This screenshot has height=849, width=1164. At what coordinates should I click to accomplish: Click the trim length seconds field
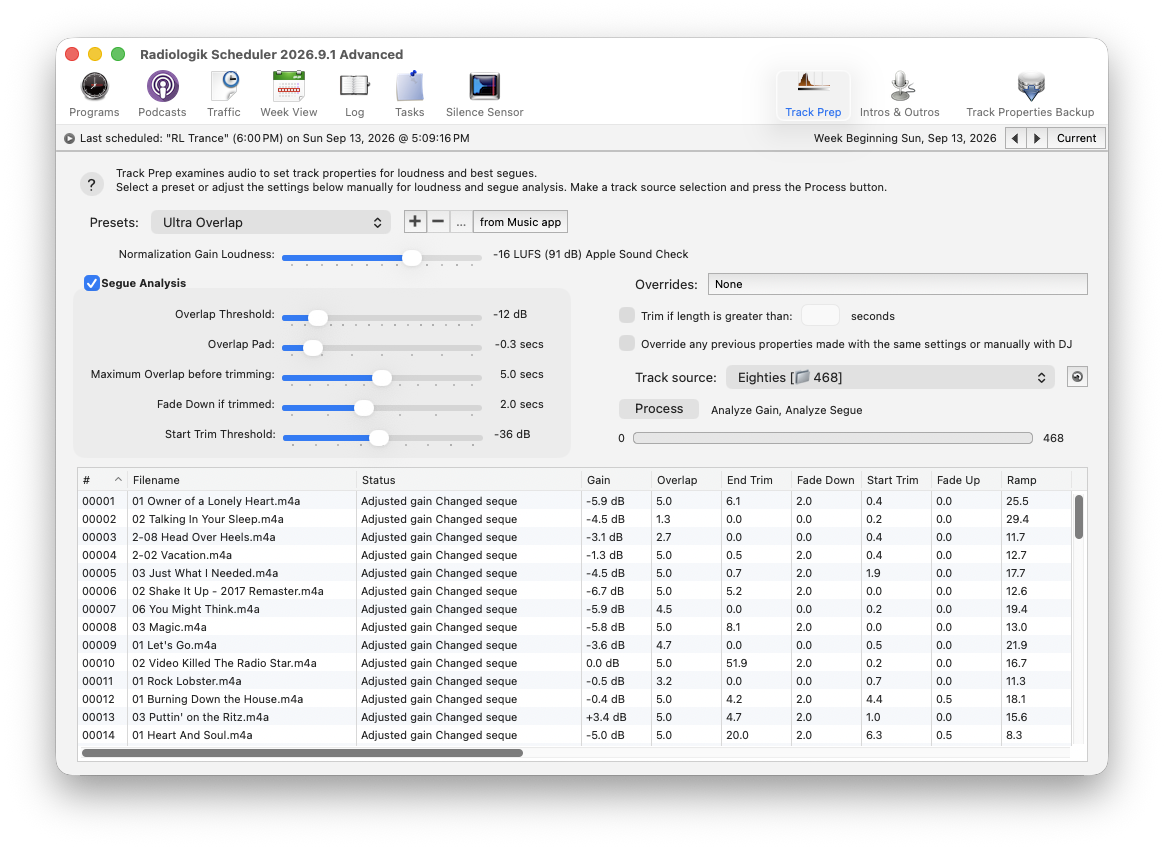tap(820, 315)
